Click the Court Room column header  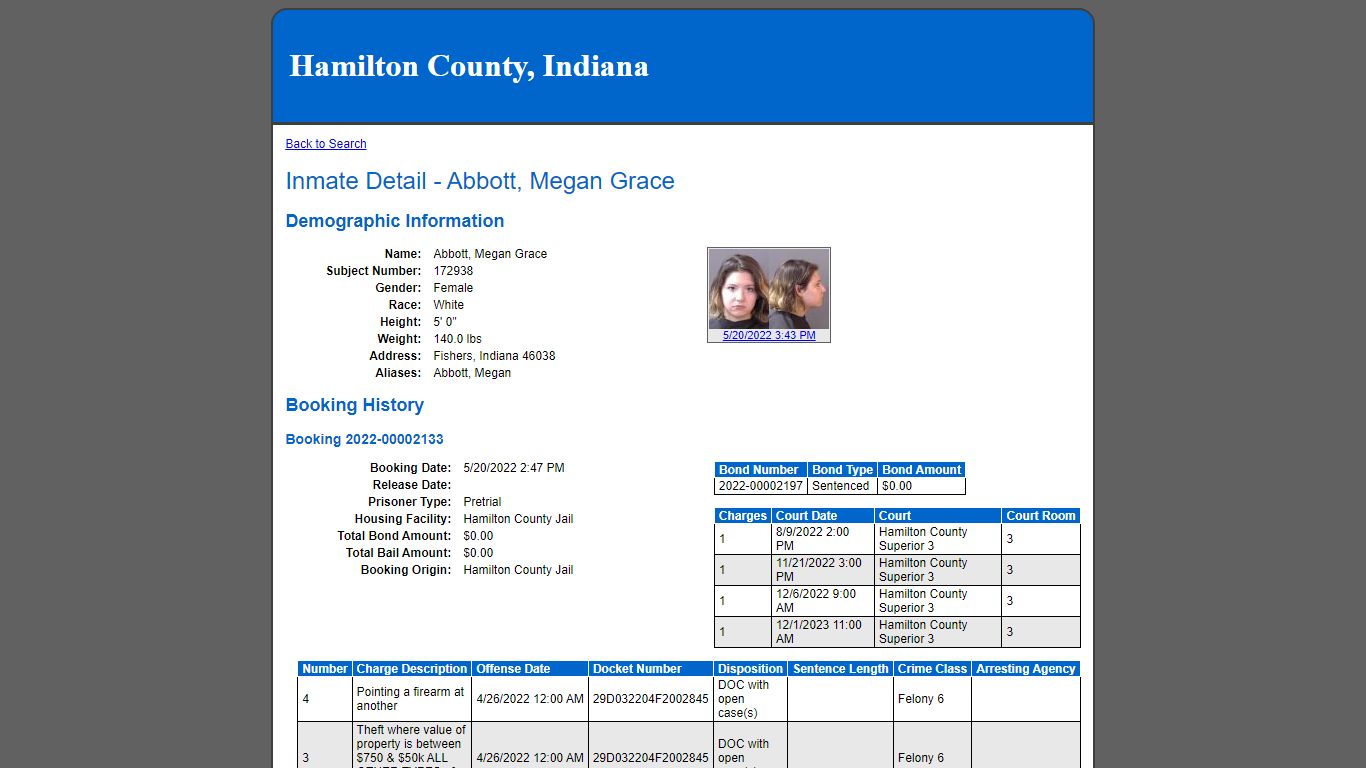click(1041, 516)
